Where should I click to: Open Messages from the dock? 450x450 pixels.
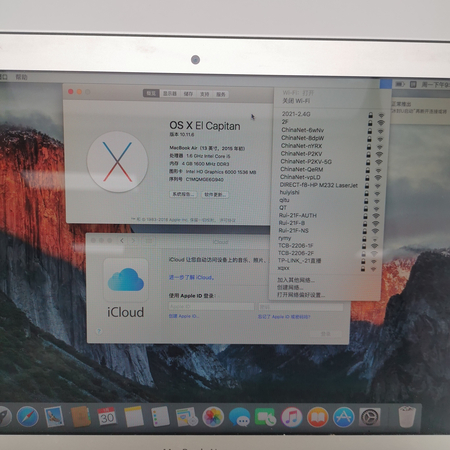click(x=239, y=417)
